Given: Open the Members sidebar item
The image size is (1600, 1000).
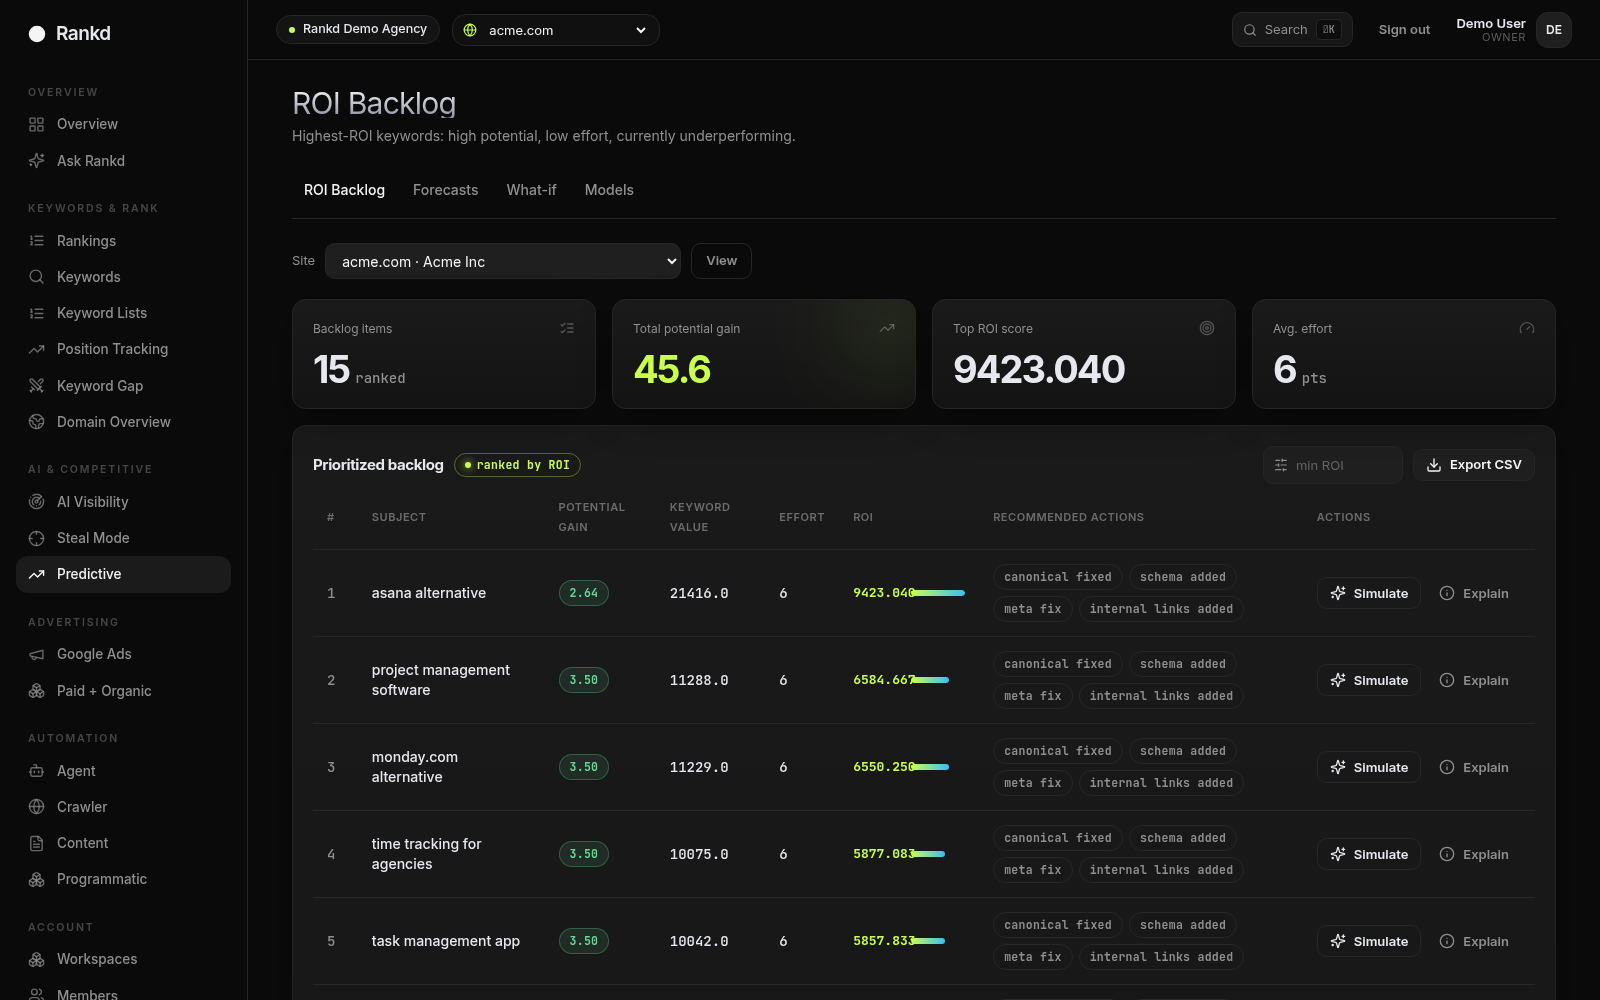Looking at the screenshot, I should (123, 994).
